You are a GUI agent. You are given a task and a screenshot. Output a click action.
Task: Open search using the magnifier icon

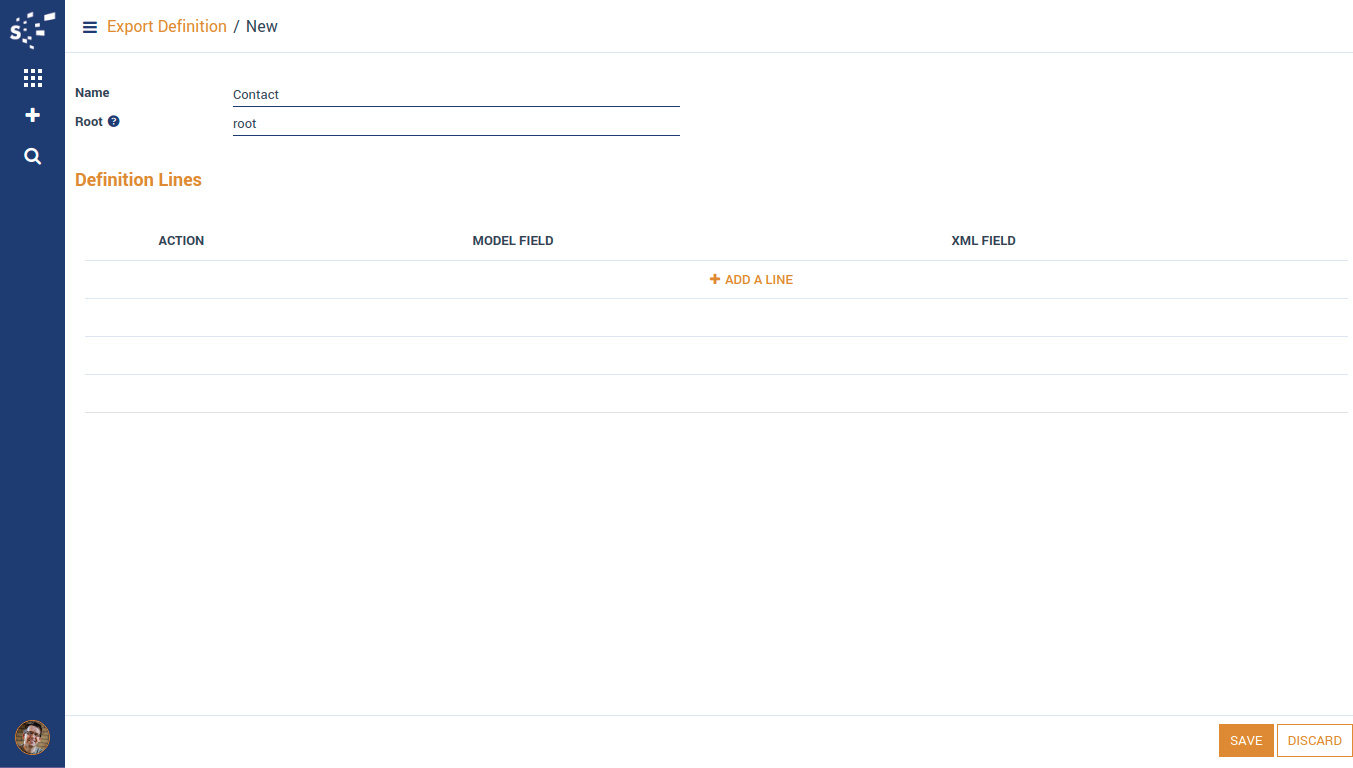point(32,156)
